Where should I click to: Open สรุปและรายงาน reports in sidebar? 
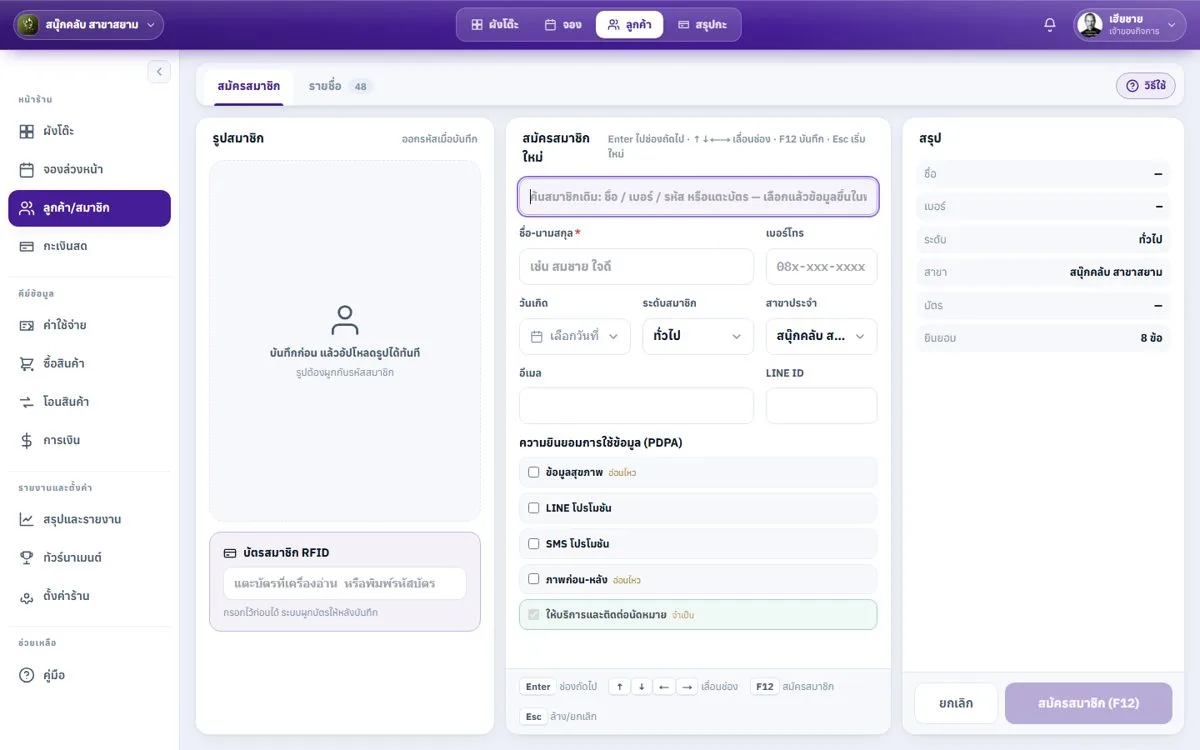[89, 519]
